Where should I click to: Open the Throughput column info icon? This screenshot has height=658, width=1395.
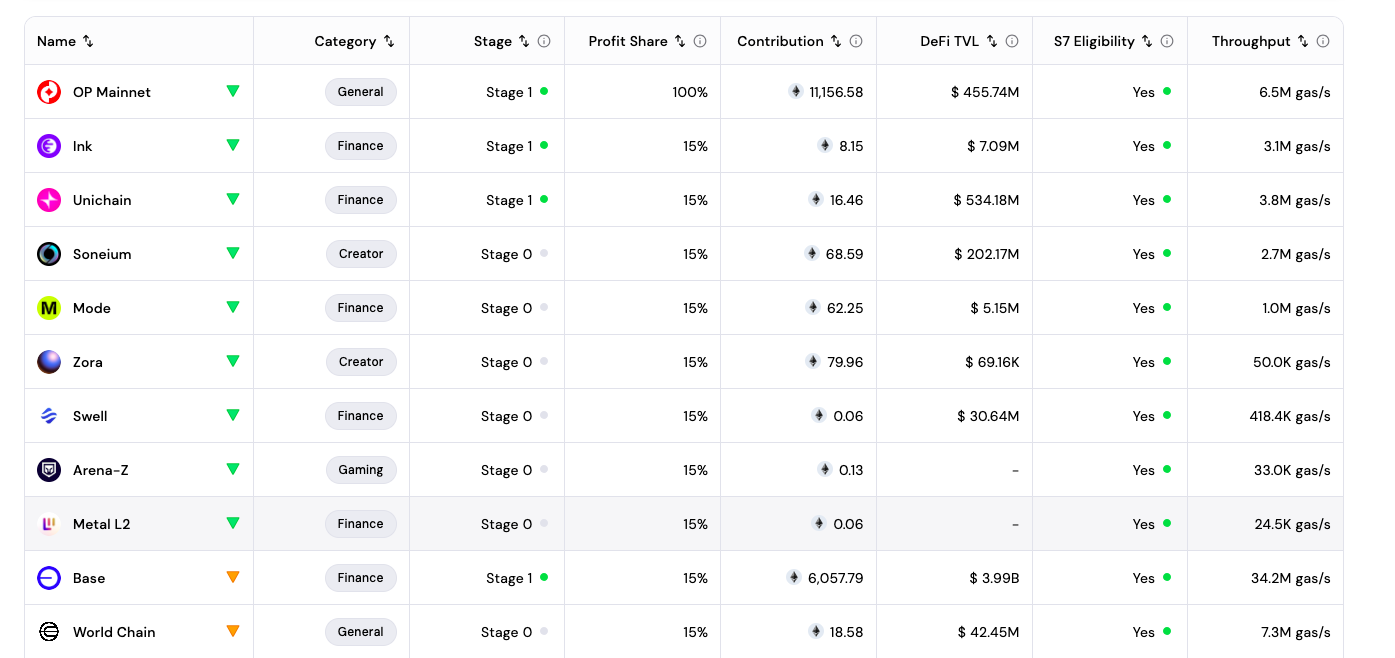click(1323, 41)
